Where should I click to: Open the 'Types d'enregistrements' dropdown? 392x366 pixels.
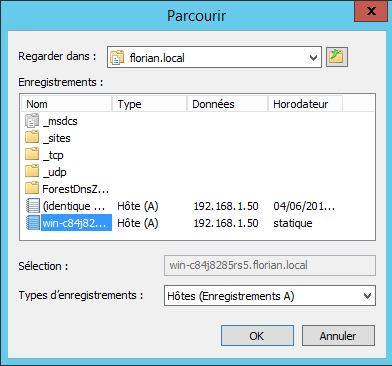(x=270, y=295)
